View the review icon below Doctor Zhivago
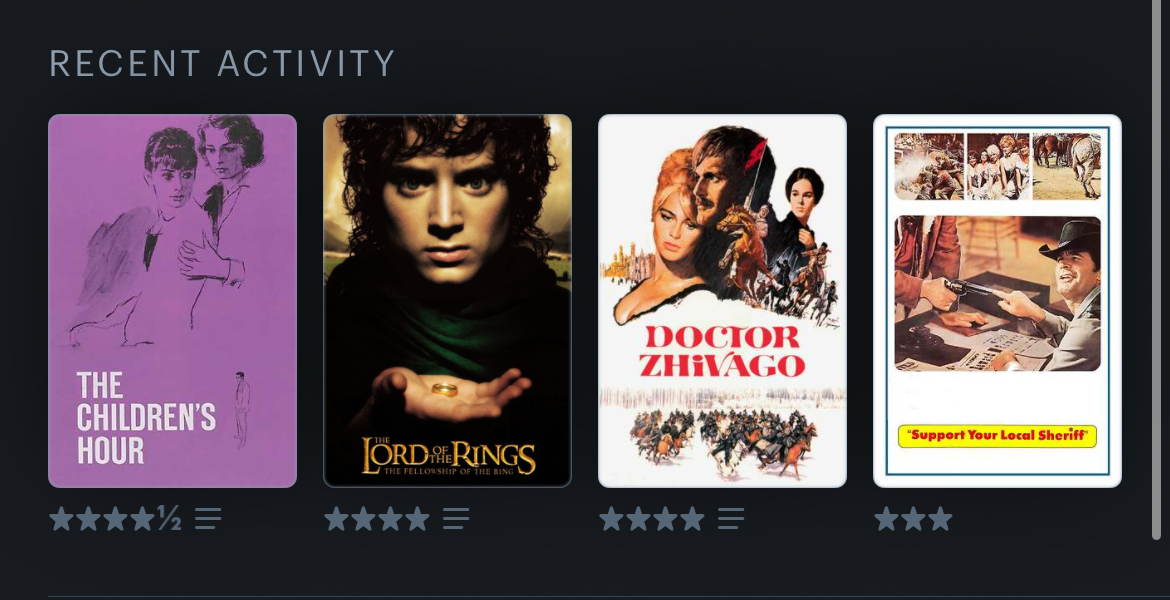This screenshot has height=600, width=1170. coord(731,519)
